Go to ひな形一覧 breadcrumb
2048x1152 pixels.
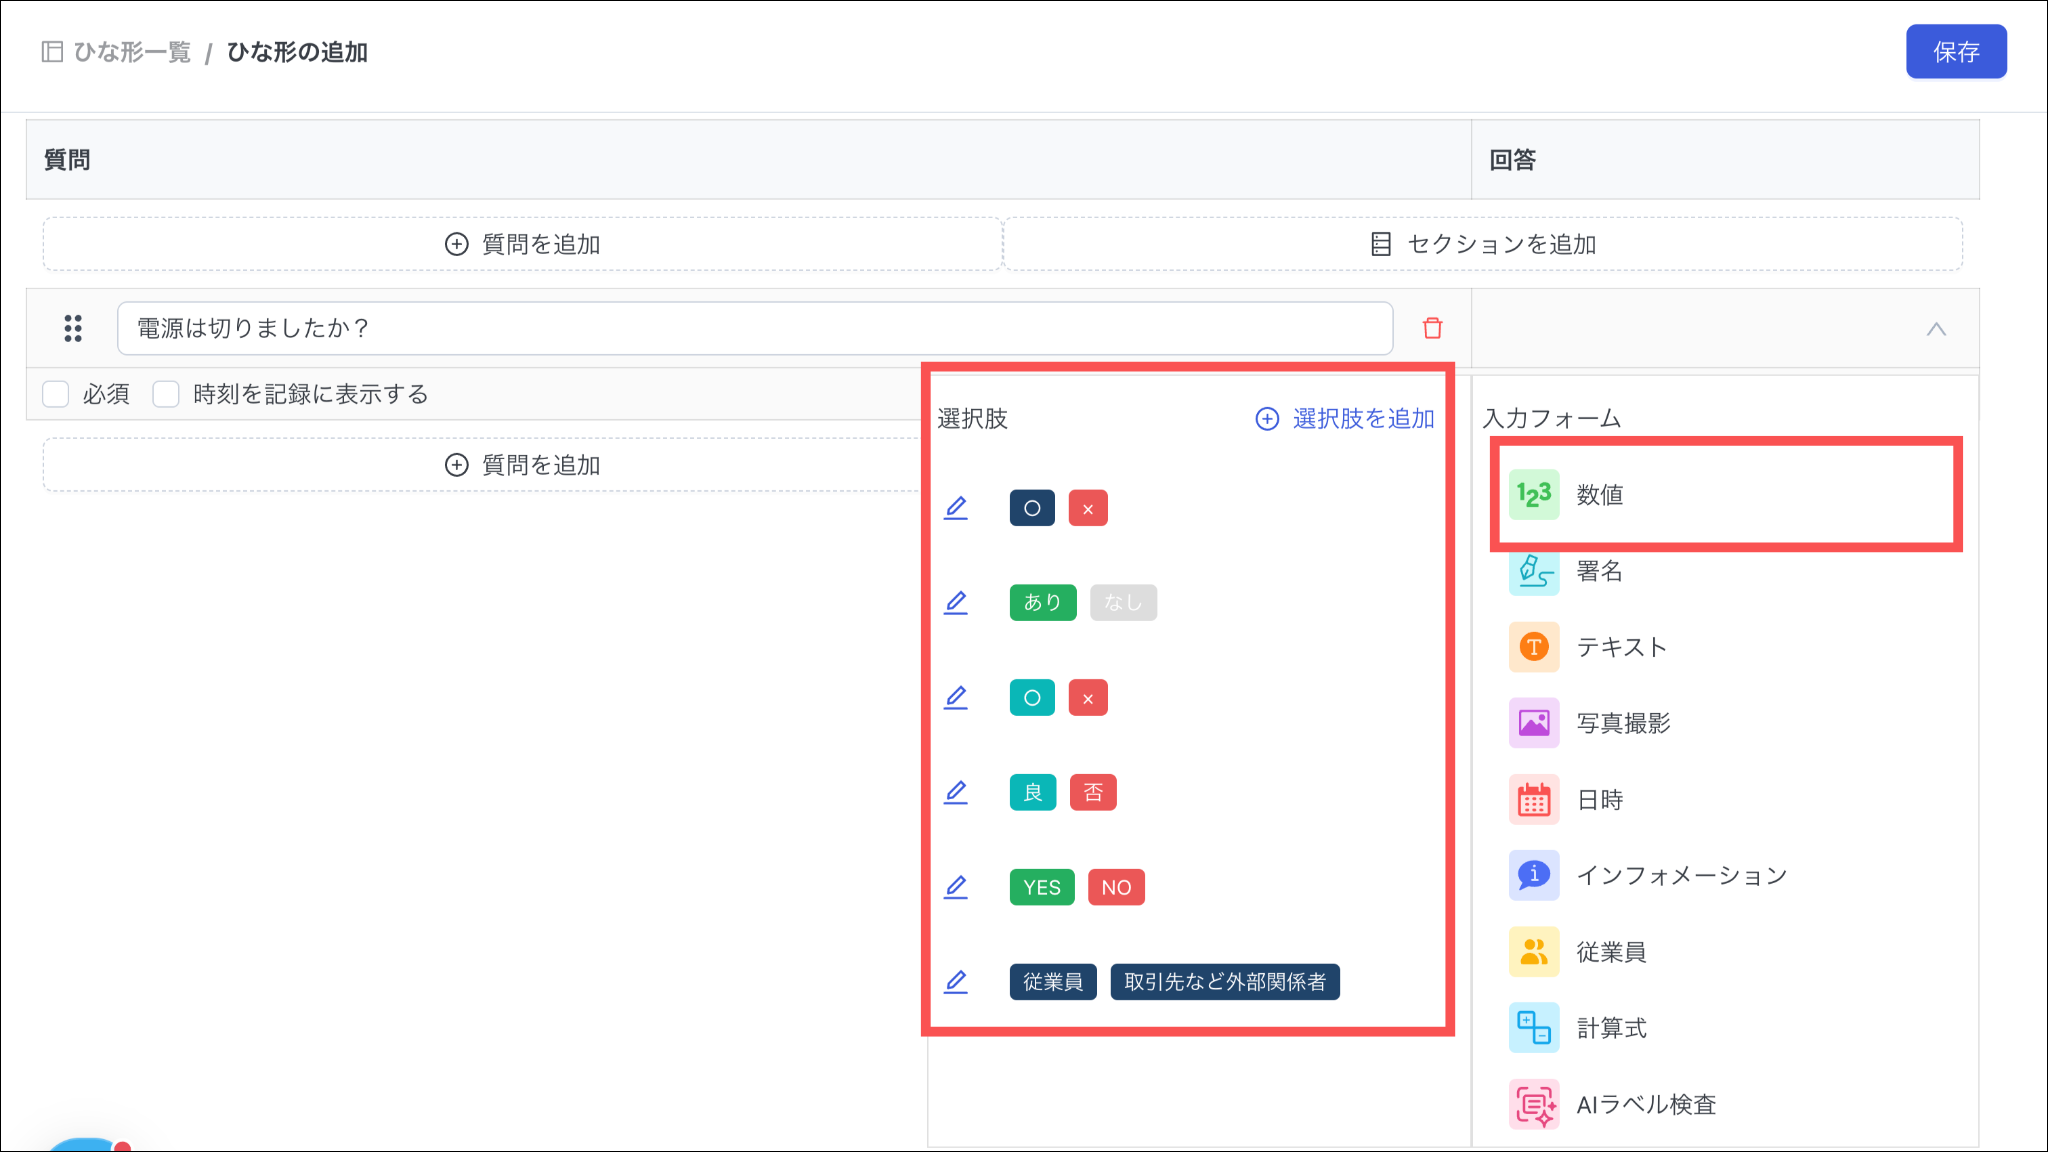coord(131,52)
